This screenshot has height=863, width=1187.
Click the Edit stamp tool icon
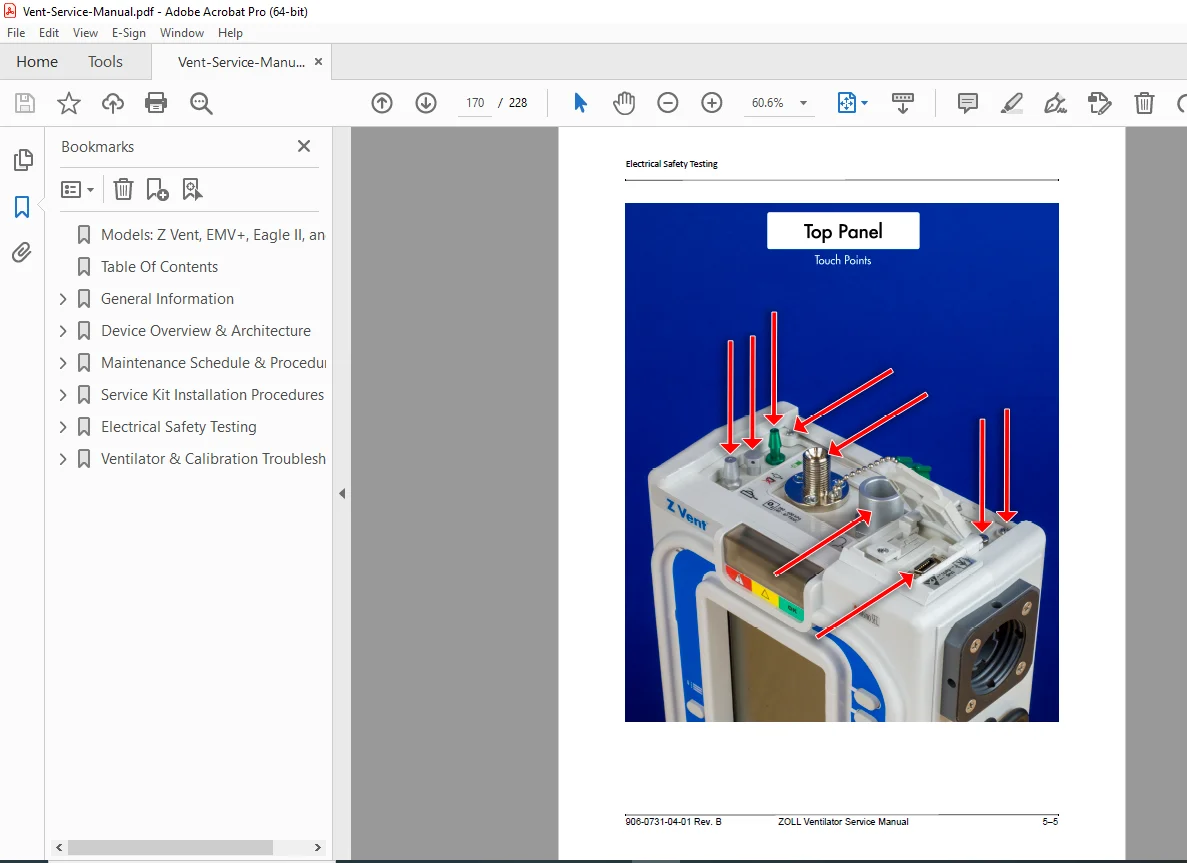[1099, 103]
